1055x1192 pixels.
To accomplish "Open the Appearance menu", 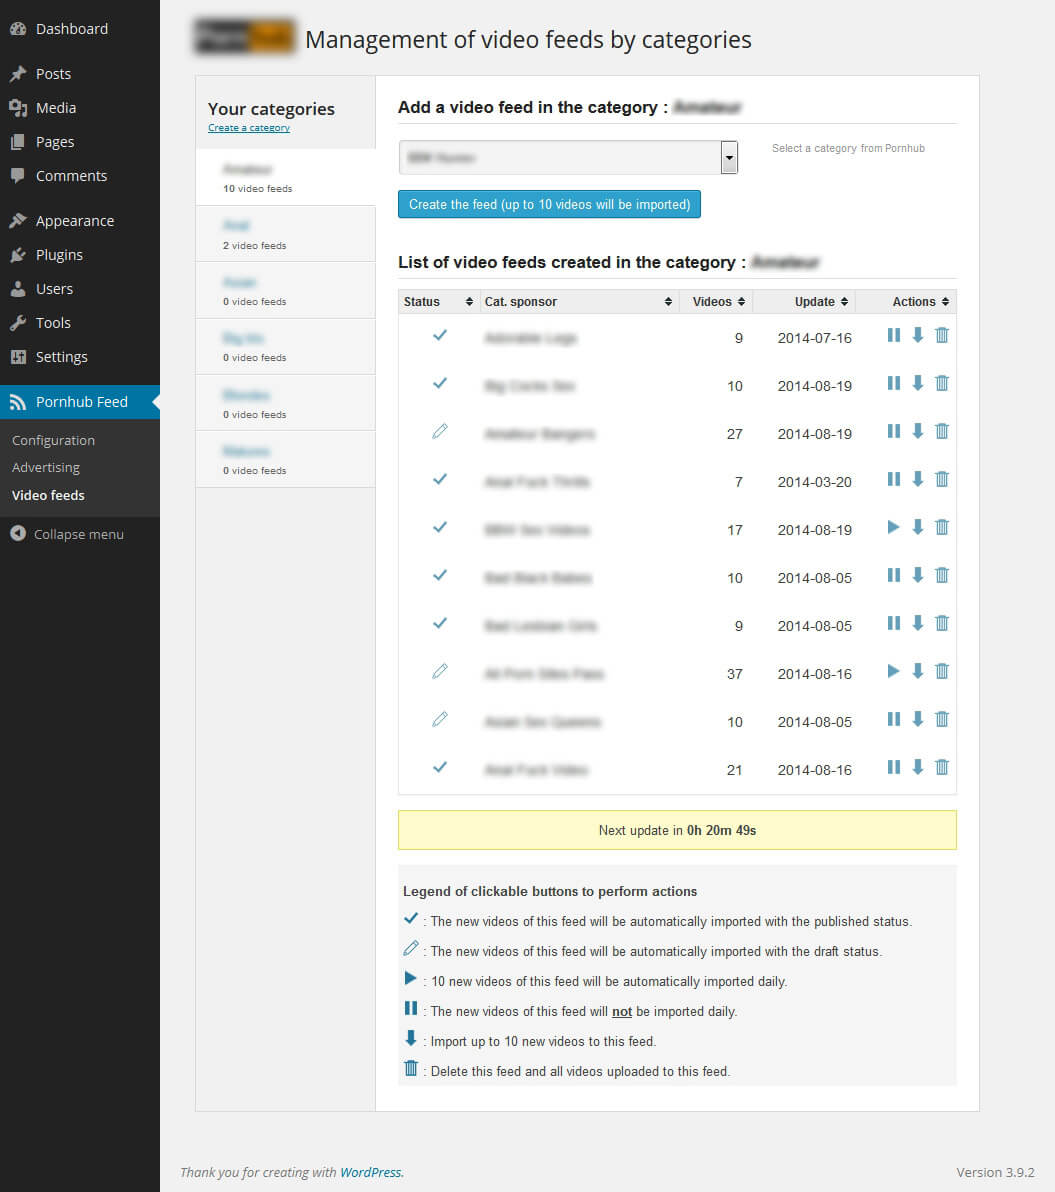I will [80, 220].
